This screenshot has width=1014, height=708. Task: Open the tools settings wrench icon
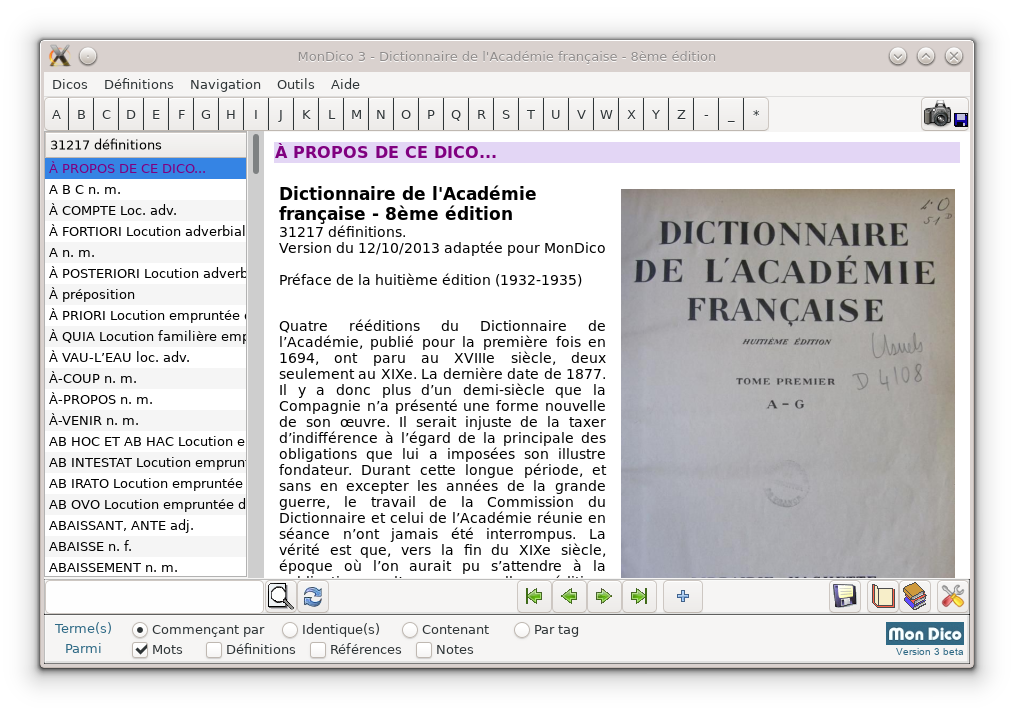coord(952,596)
